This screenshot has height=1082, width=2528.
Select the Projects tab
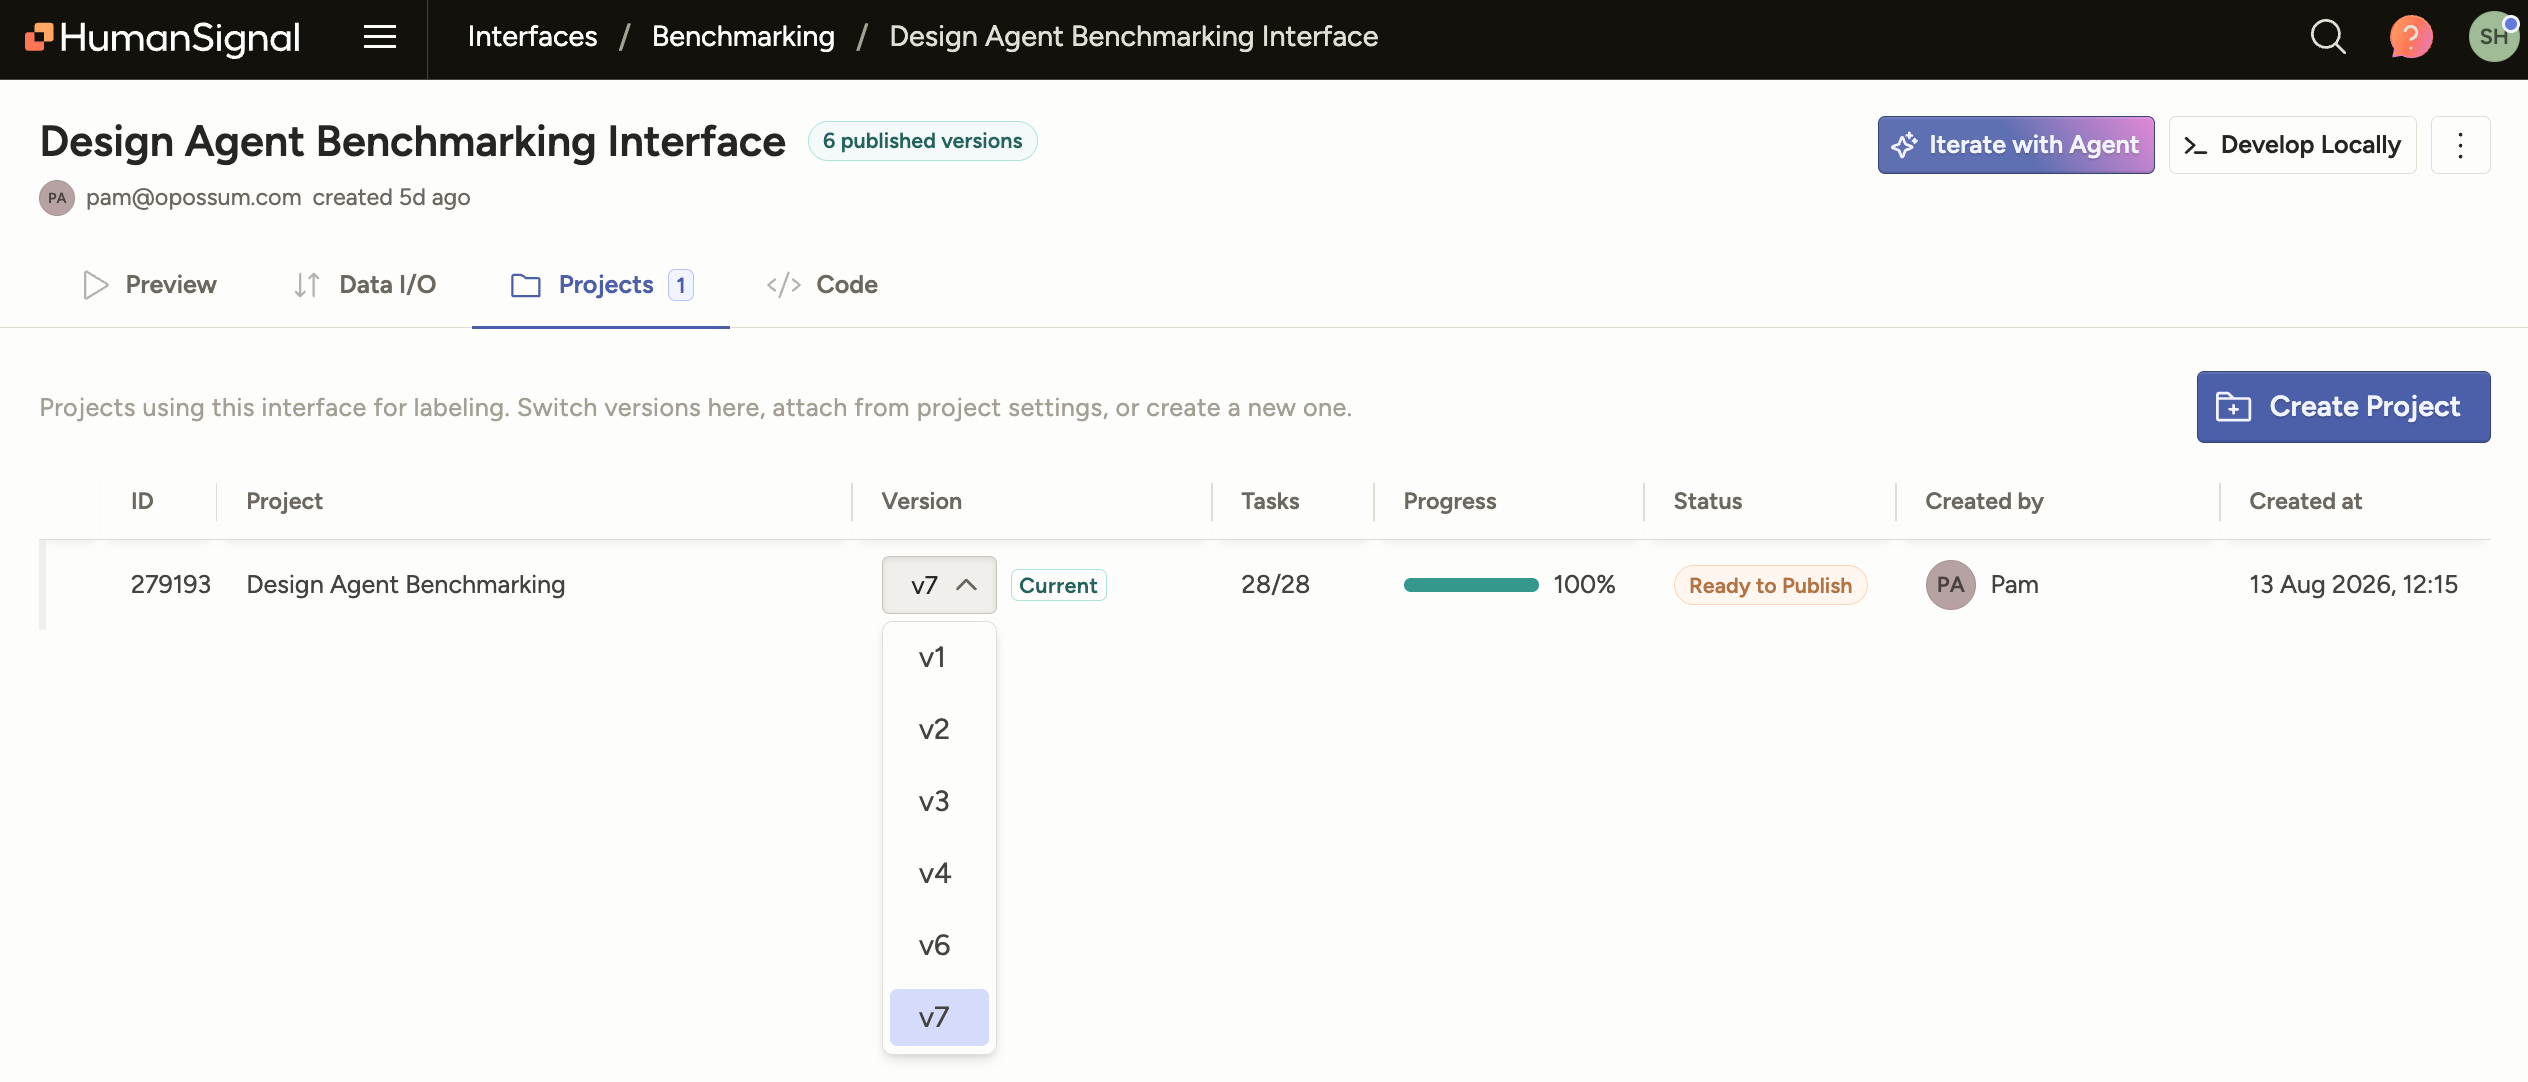601,285
